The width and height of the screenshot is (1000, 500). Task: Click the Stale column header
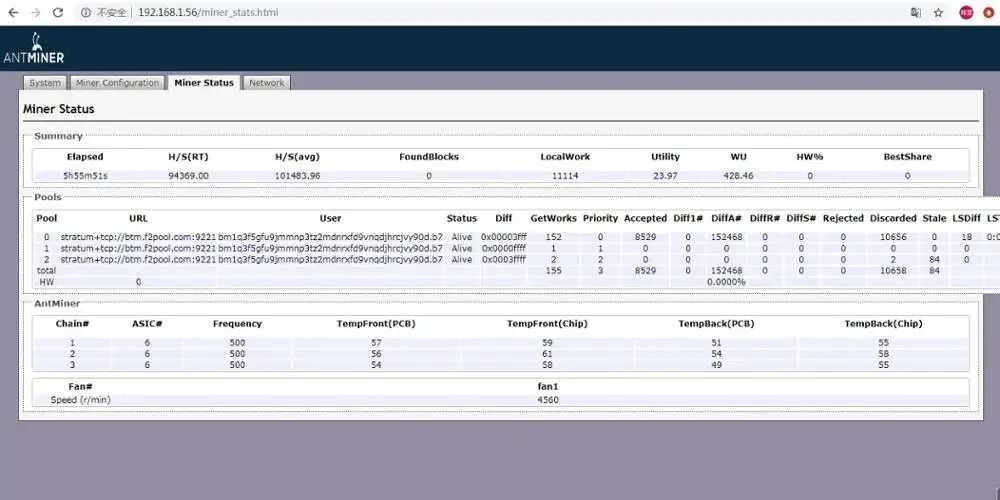(934, 218)
